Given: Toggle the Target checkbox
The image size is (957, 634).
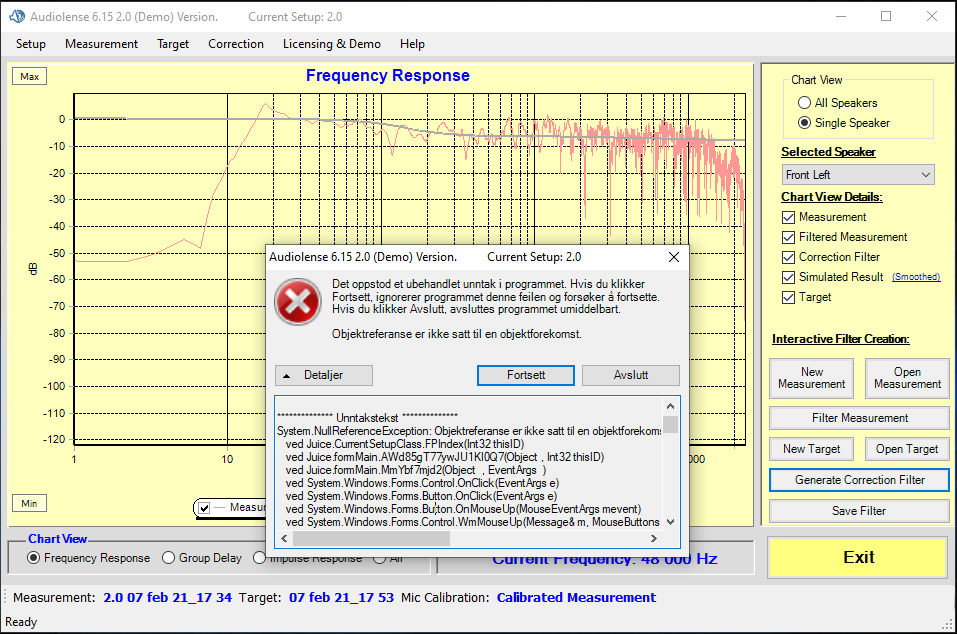Looking at the screenshot, I should point(789,297).
